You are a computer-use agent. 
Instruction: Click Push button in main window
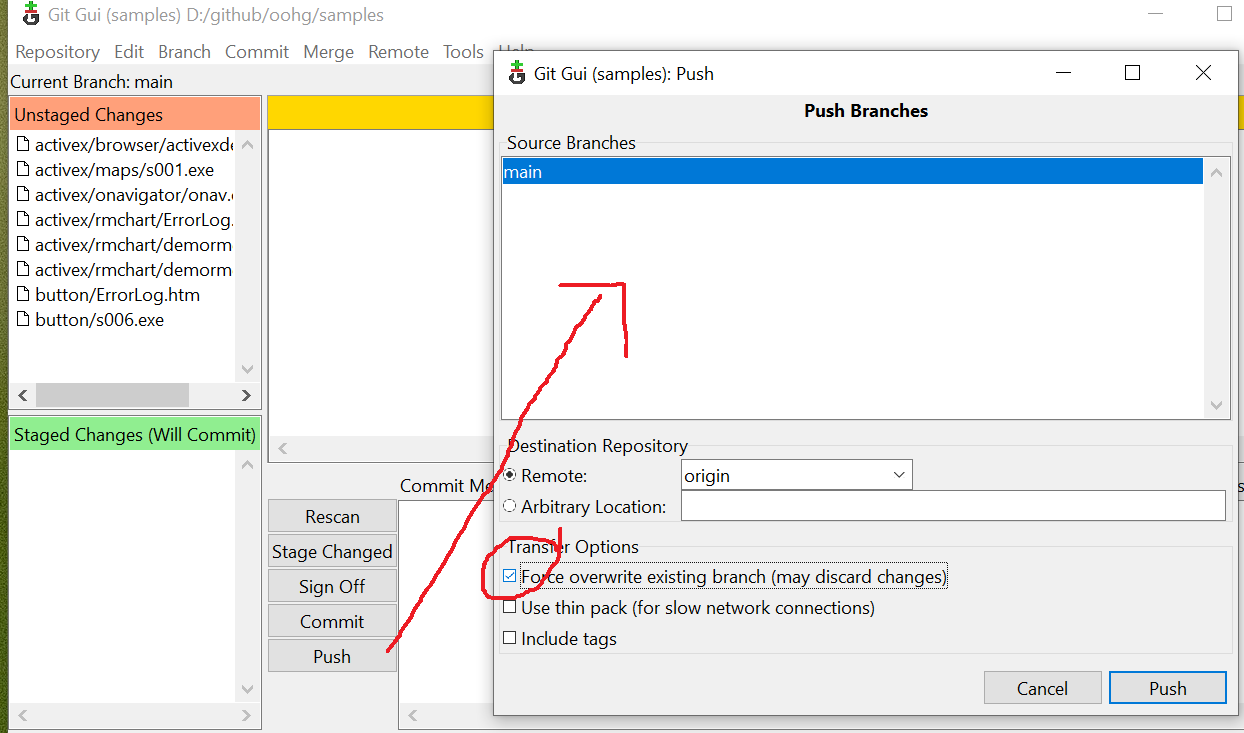tap(332, 657)
